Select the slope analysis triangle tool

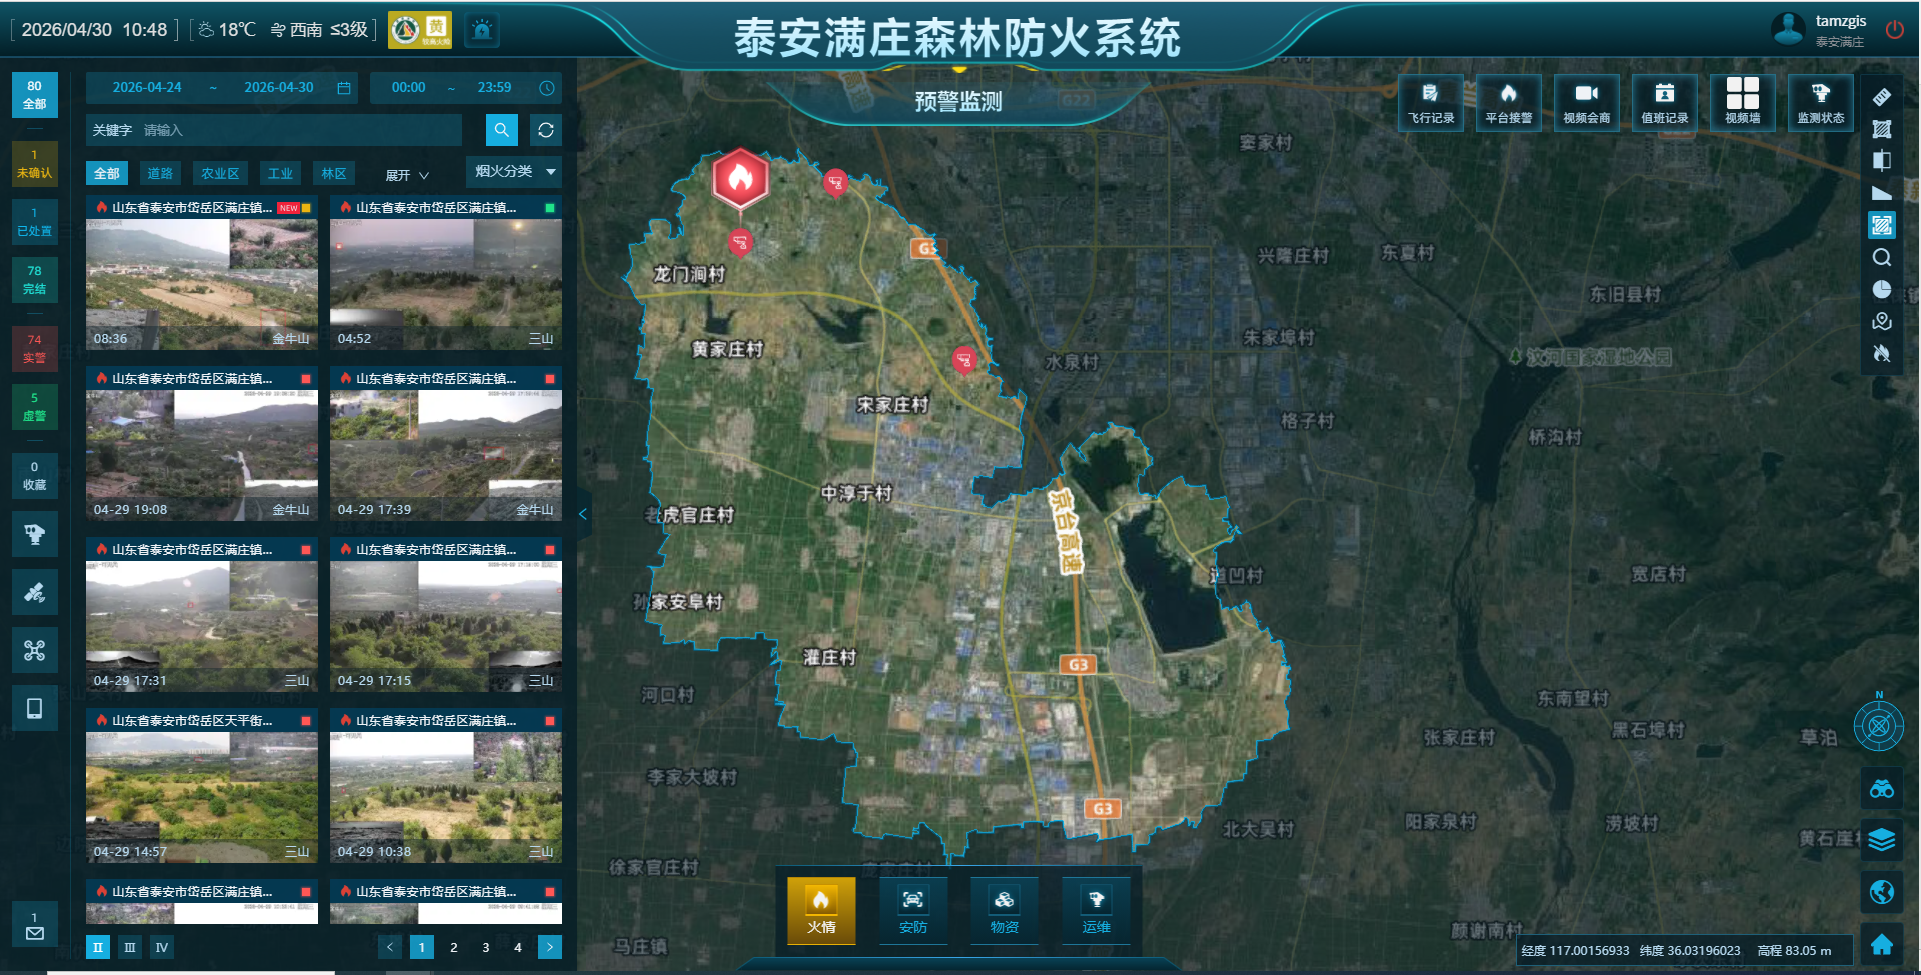tap(1881, 193)
